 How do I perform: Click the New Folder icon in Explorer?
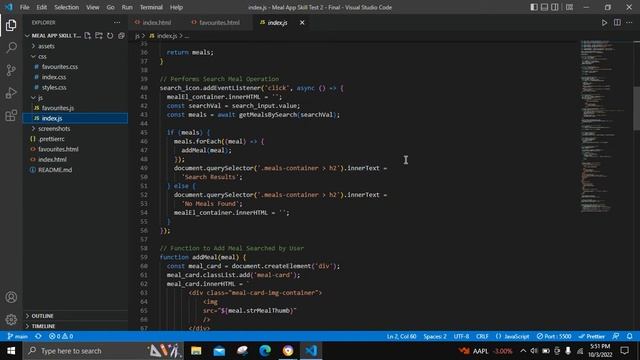(99, 36)
